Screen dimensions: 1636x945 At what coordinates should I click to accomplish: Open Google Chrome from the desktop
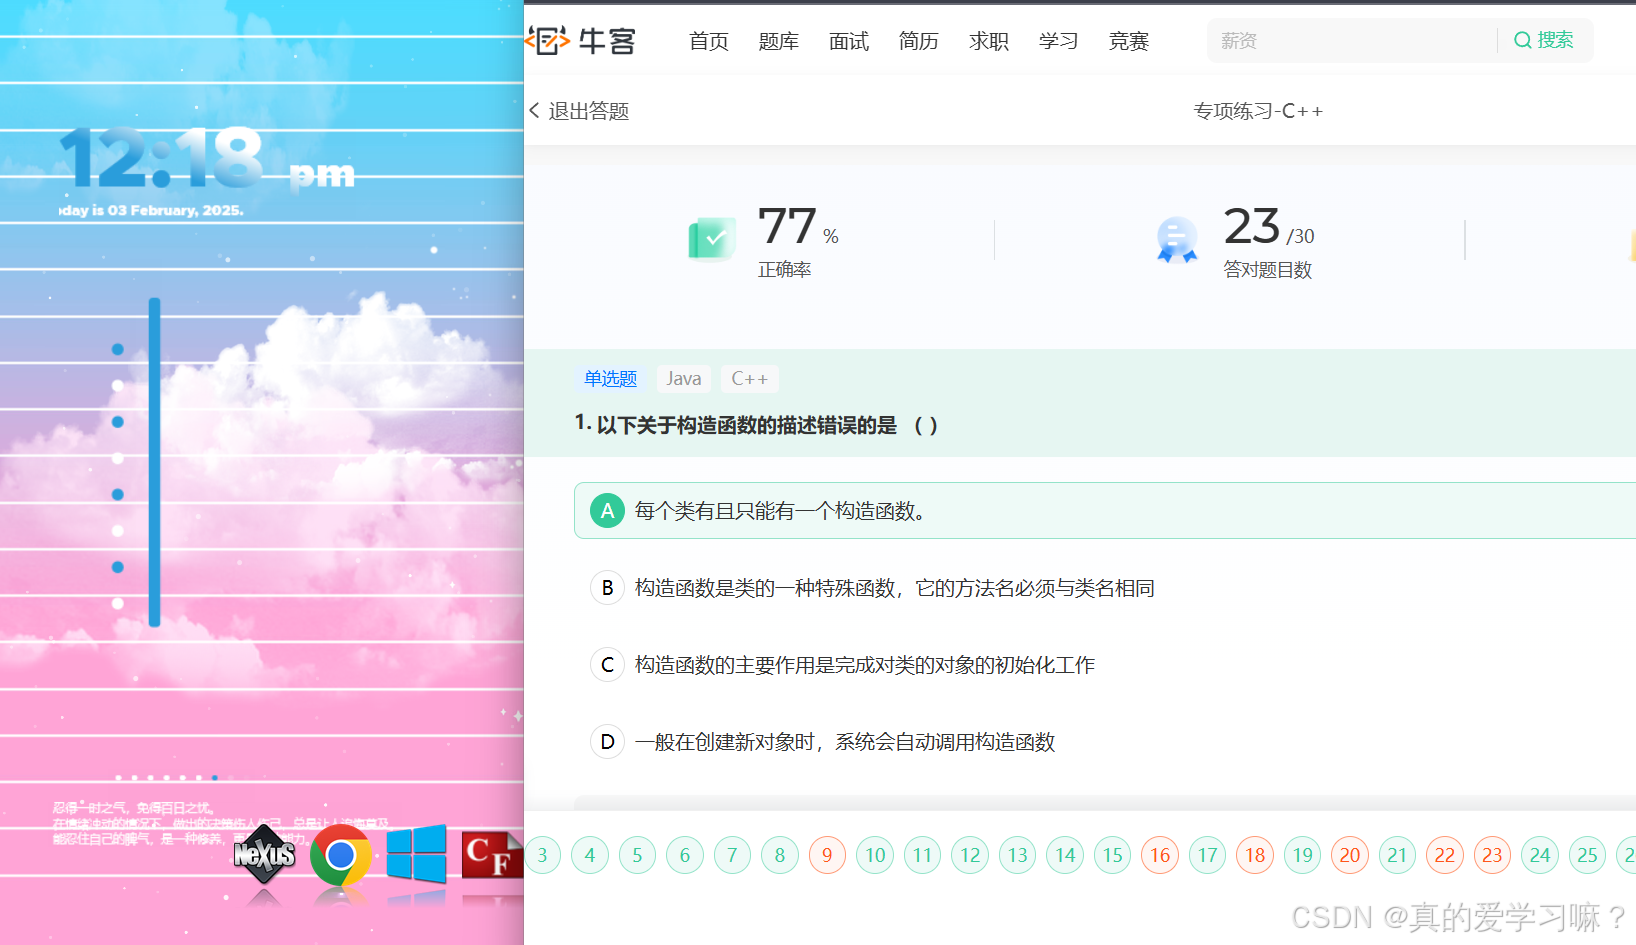coord(340,858)
